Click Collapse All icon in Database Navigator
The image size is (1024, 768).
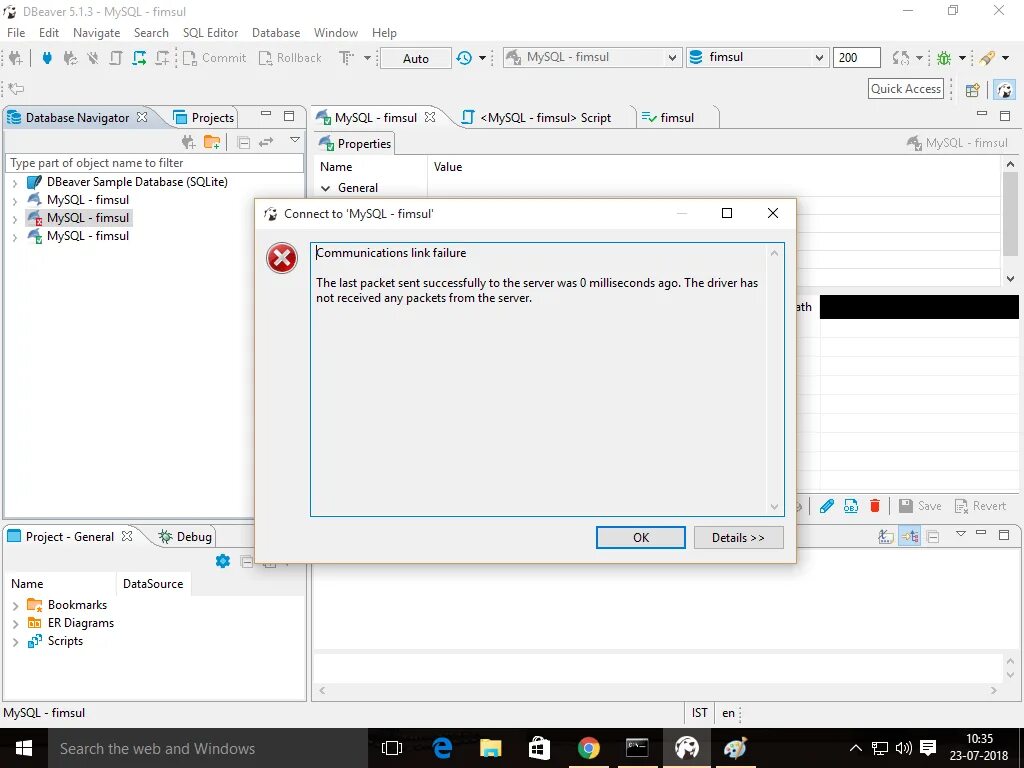244,142
